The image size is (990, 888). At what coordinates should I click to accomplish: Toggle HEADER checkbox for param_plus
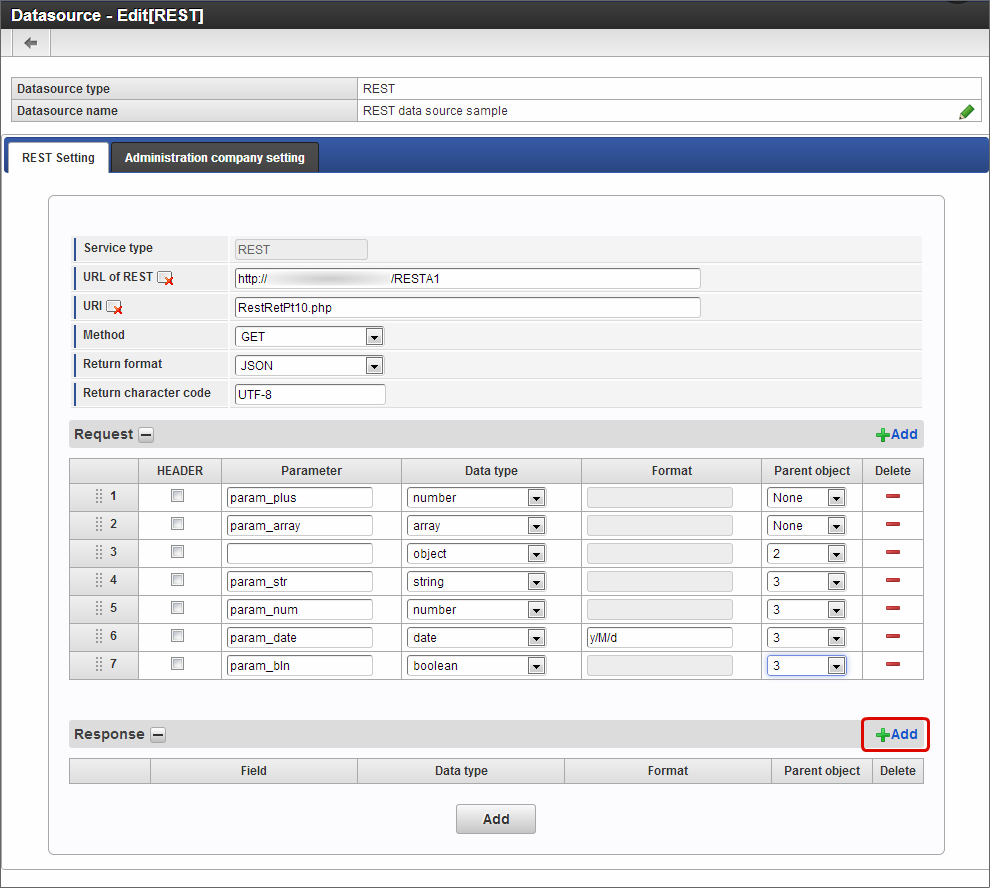click(177, 496)
